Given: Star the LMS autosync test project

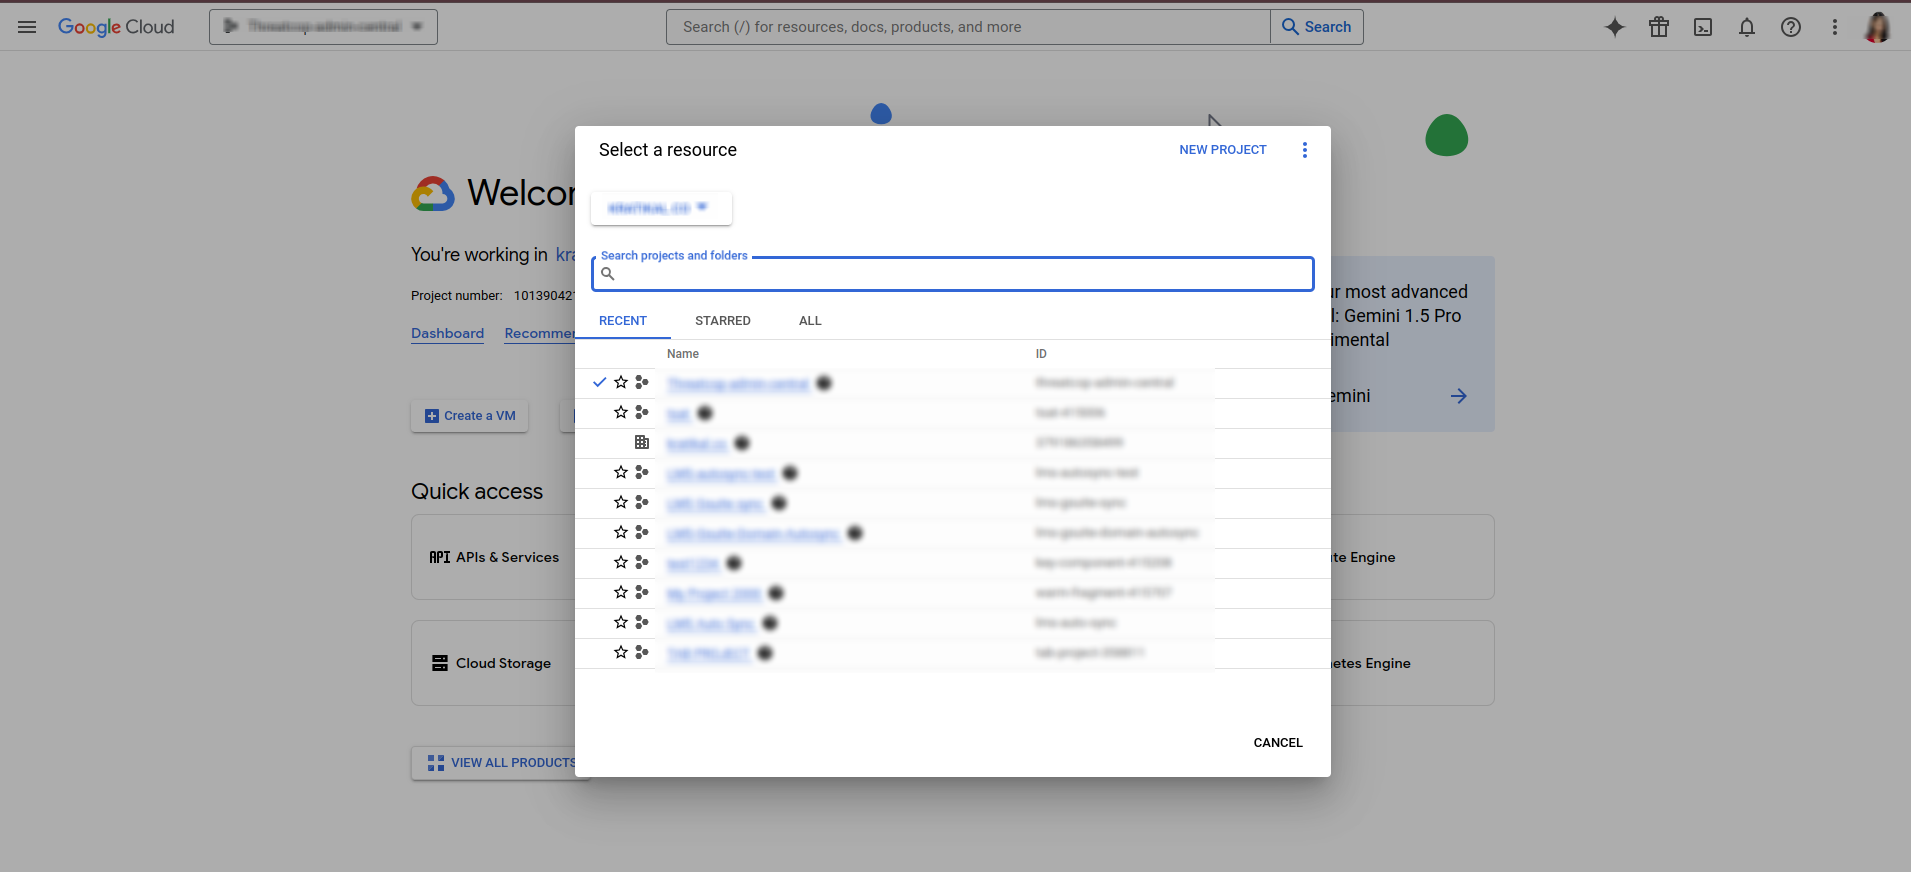Looking at the screenshot, I should tap(621, 472).
